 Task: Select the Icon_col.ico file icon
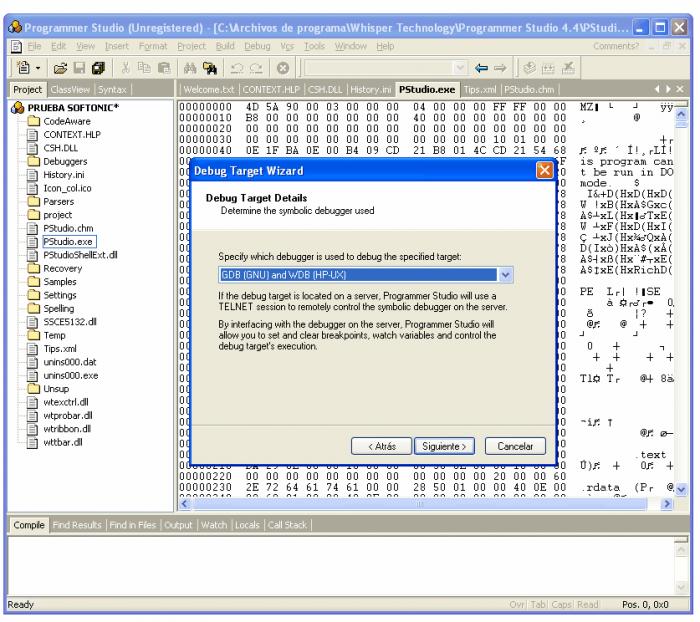pyautogui.click(x=33, y=188)
